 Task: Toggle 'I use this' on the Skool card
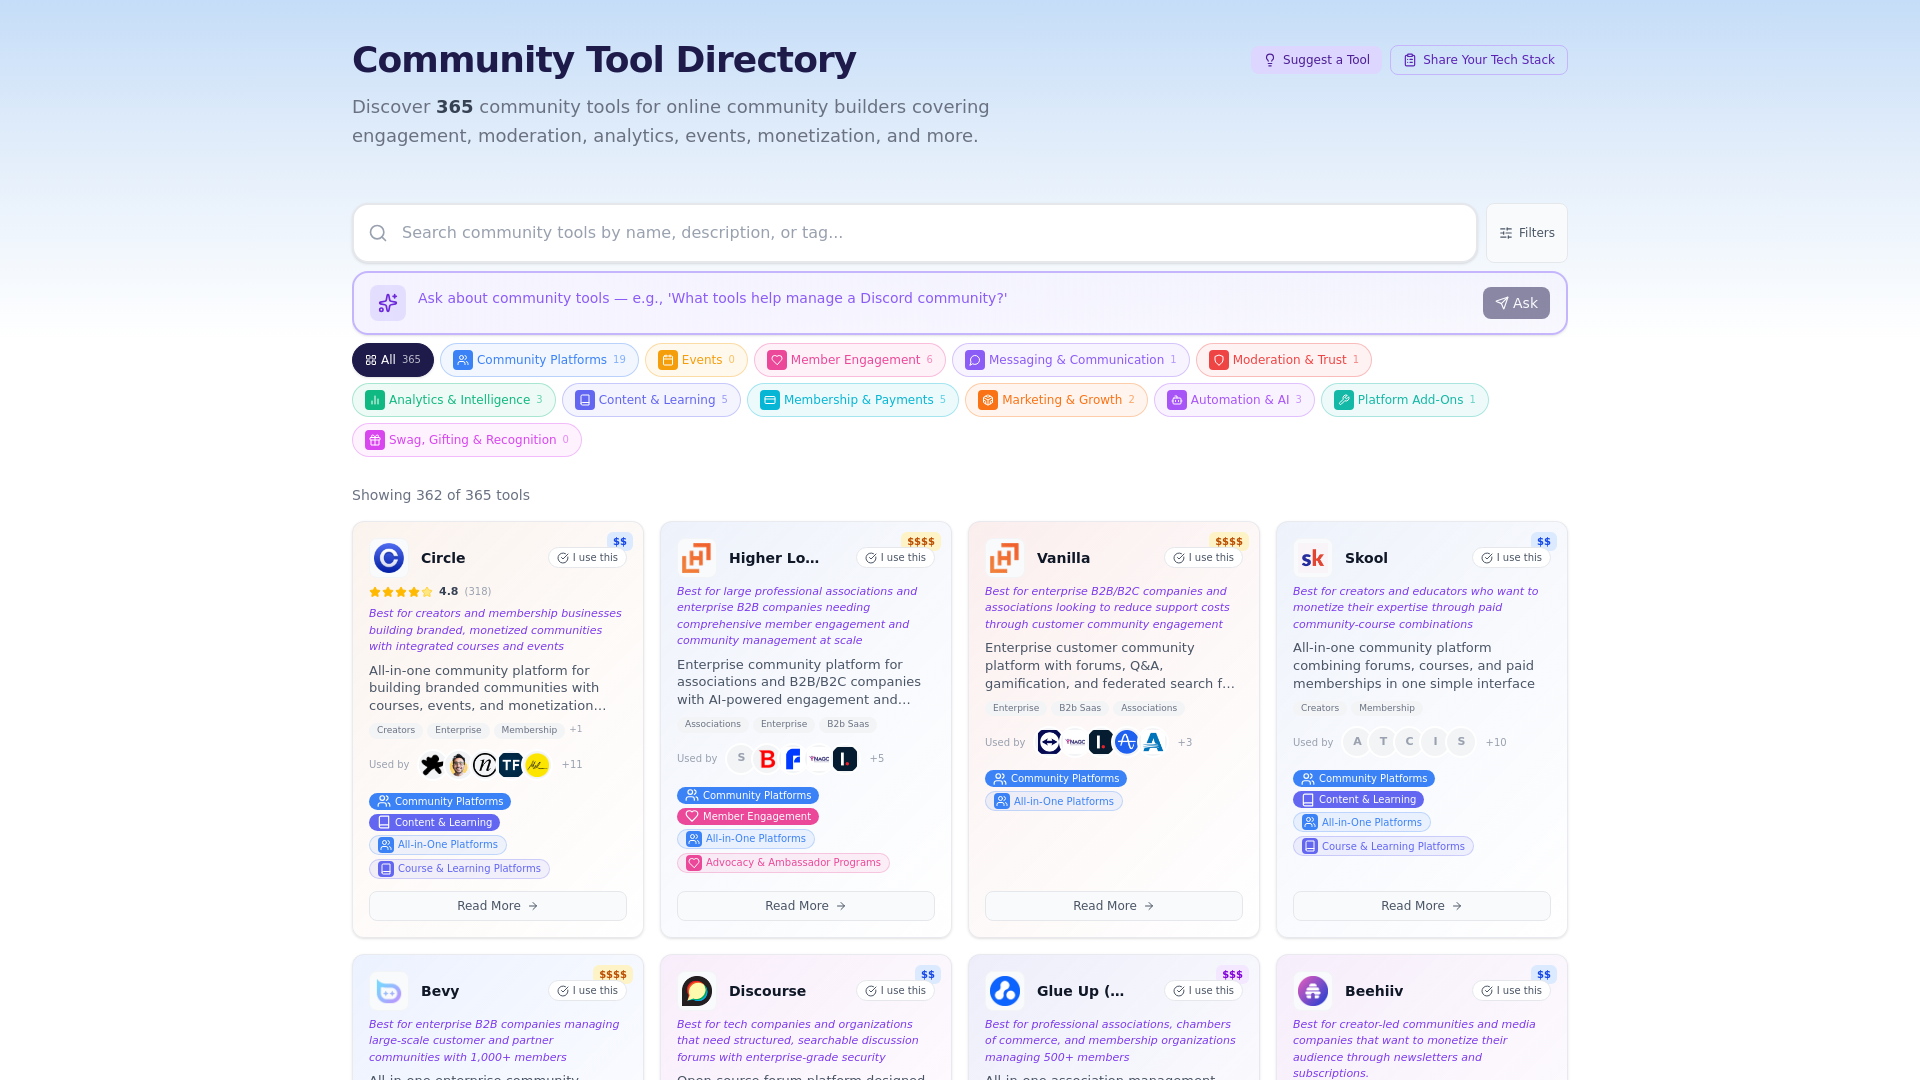tap(1512, 558)
